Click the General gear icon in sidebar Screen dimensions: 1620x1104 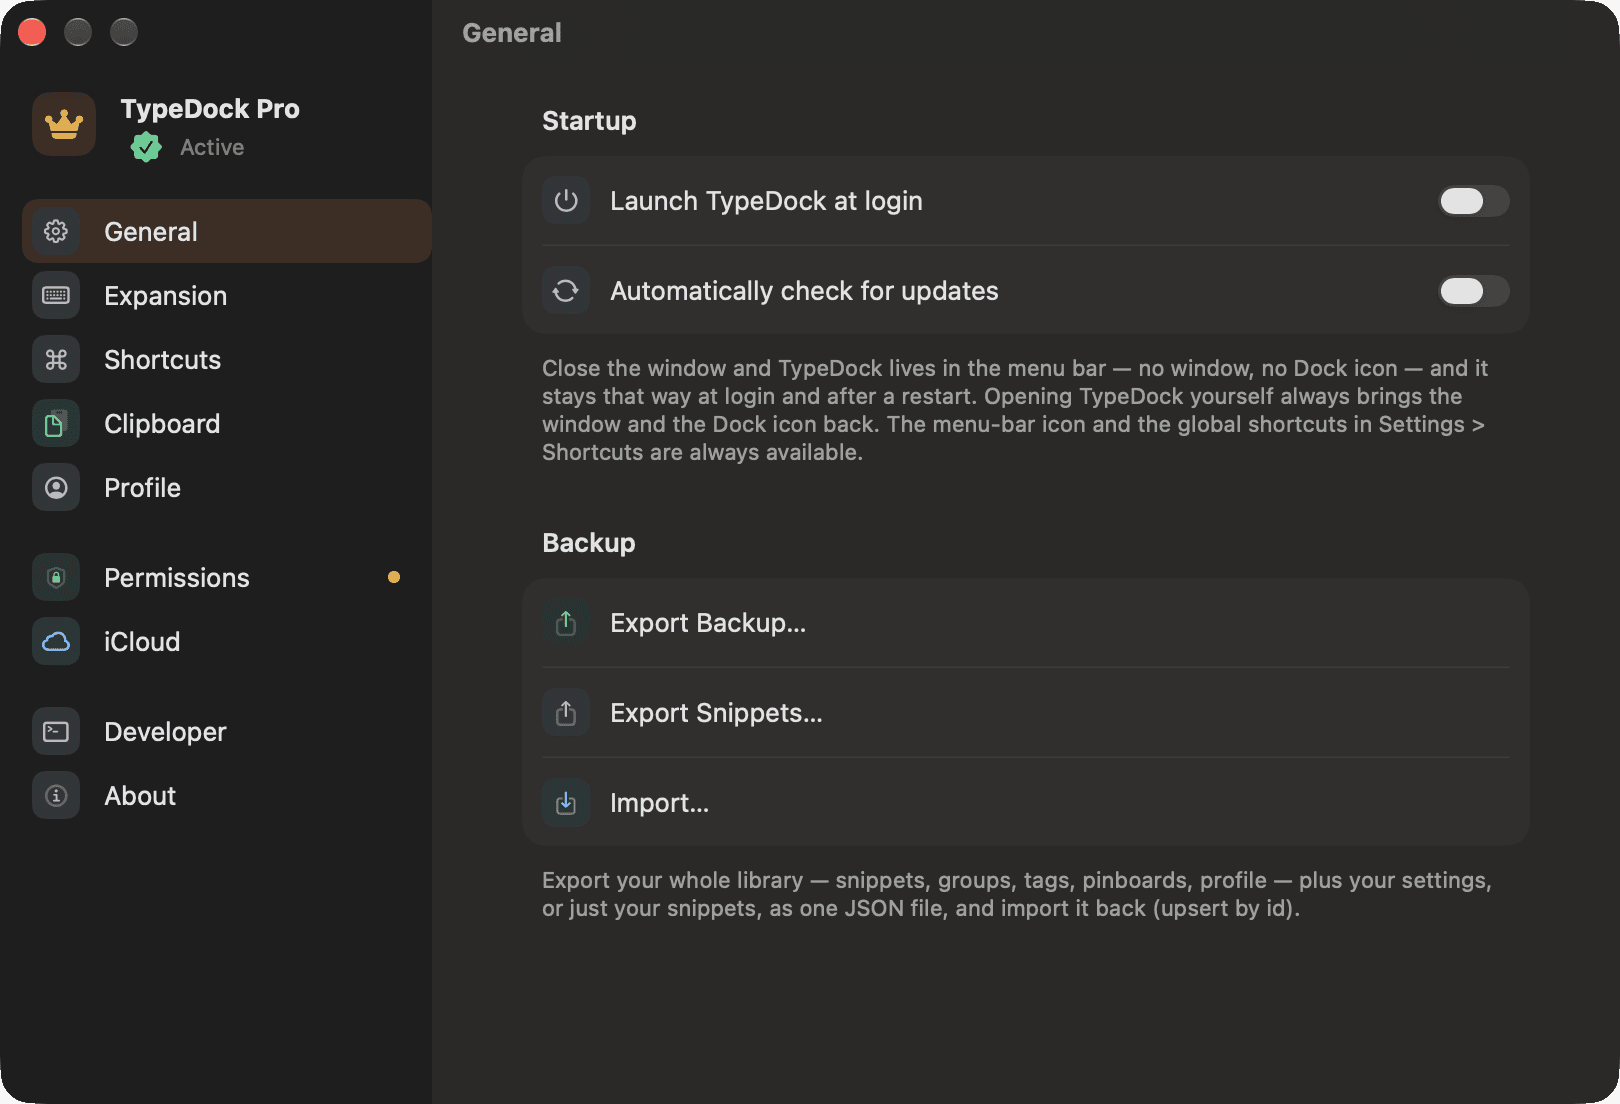(56, 231)
